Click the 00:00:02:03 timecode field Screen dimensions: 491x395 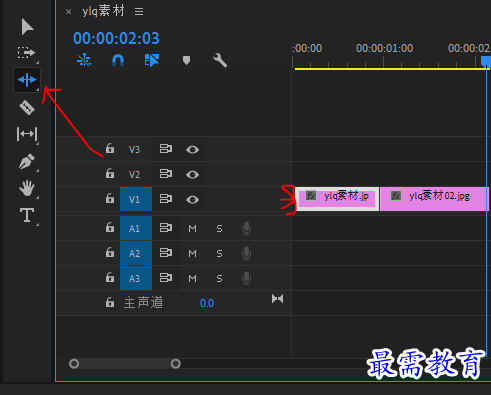pyautogui.click(x=116, y=38)
